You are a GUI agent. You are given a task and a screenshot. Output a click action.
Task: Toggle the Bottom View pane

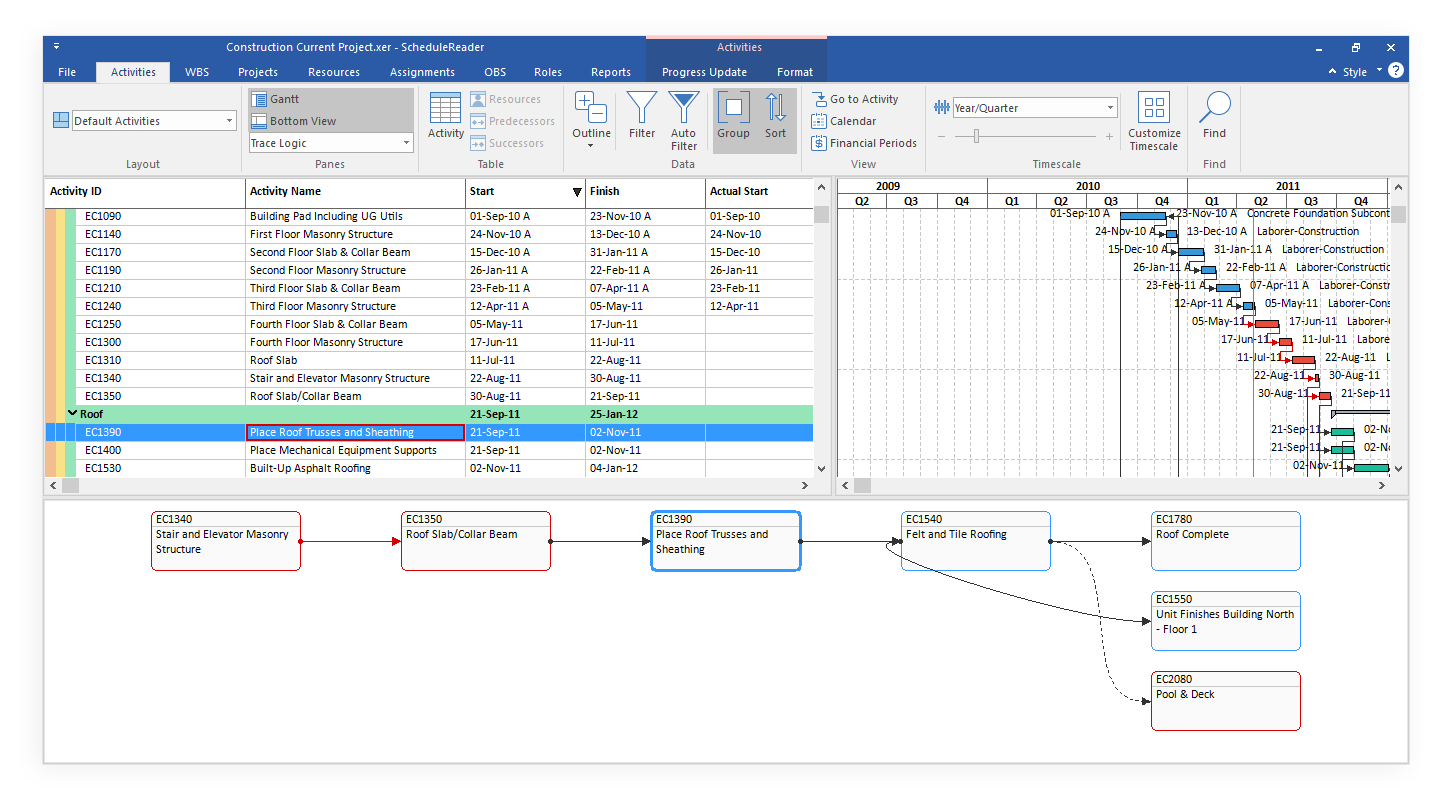[331, 121]
